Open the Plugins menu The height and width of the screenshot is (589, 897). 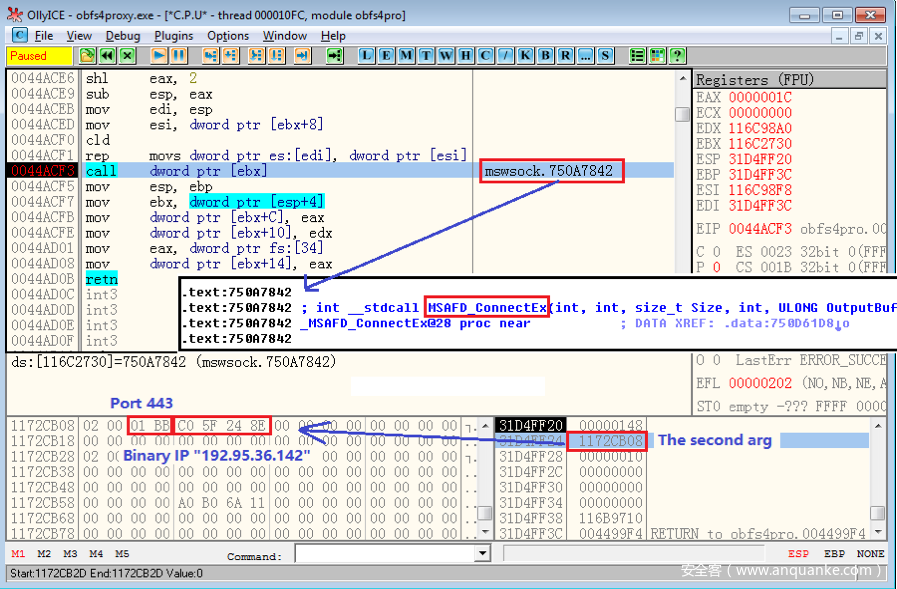pyautogui.click(x=174, y=36)
